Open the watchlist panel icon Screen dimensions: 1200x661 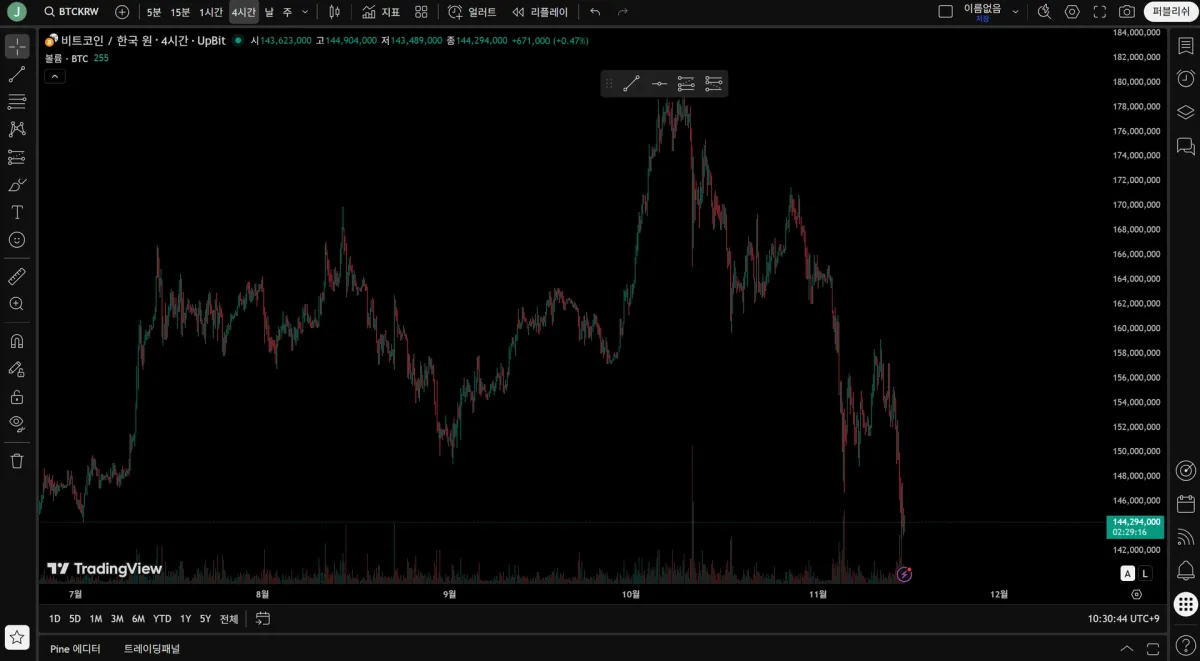coord(1185,47)
